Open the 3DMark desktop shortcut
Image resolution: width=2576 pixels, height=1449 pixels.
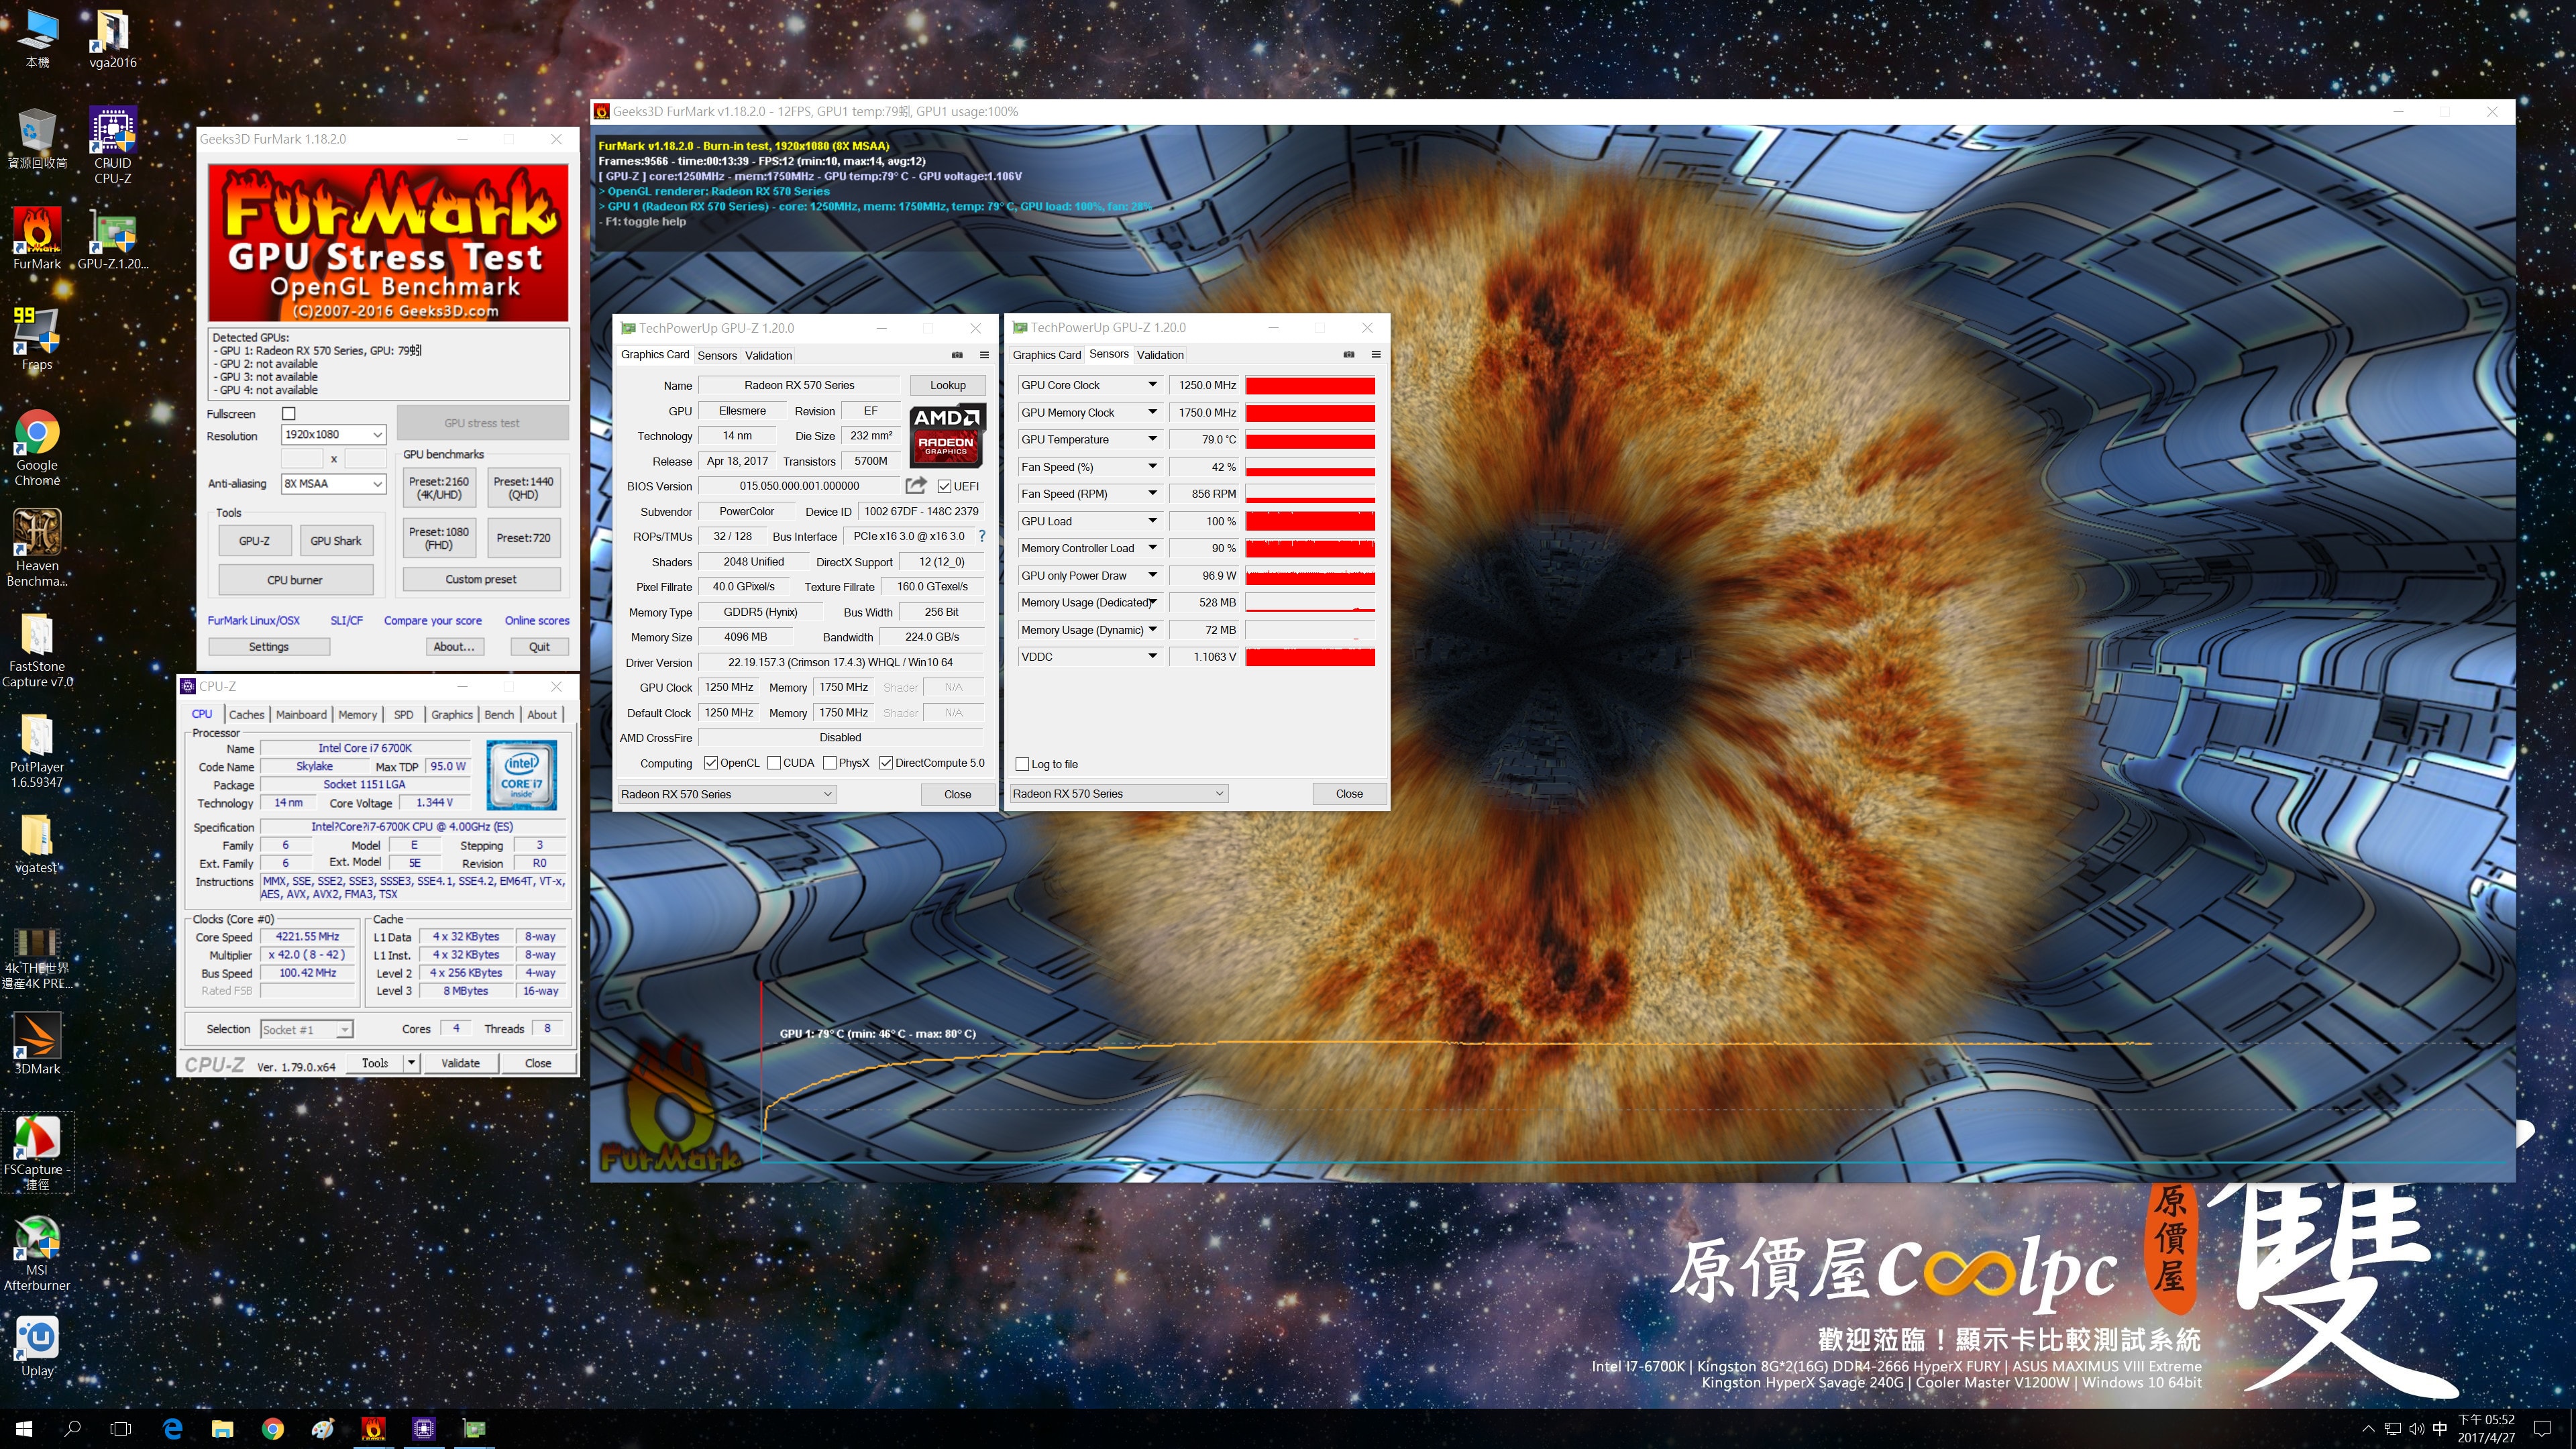pyautogui.click(x=37, y=1043)
